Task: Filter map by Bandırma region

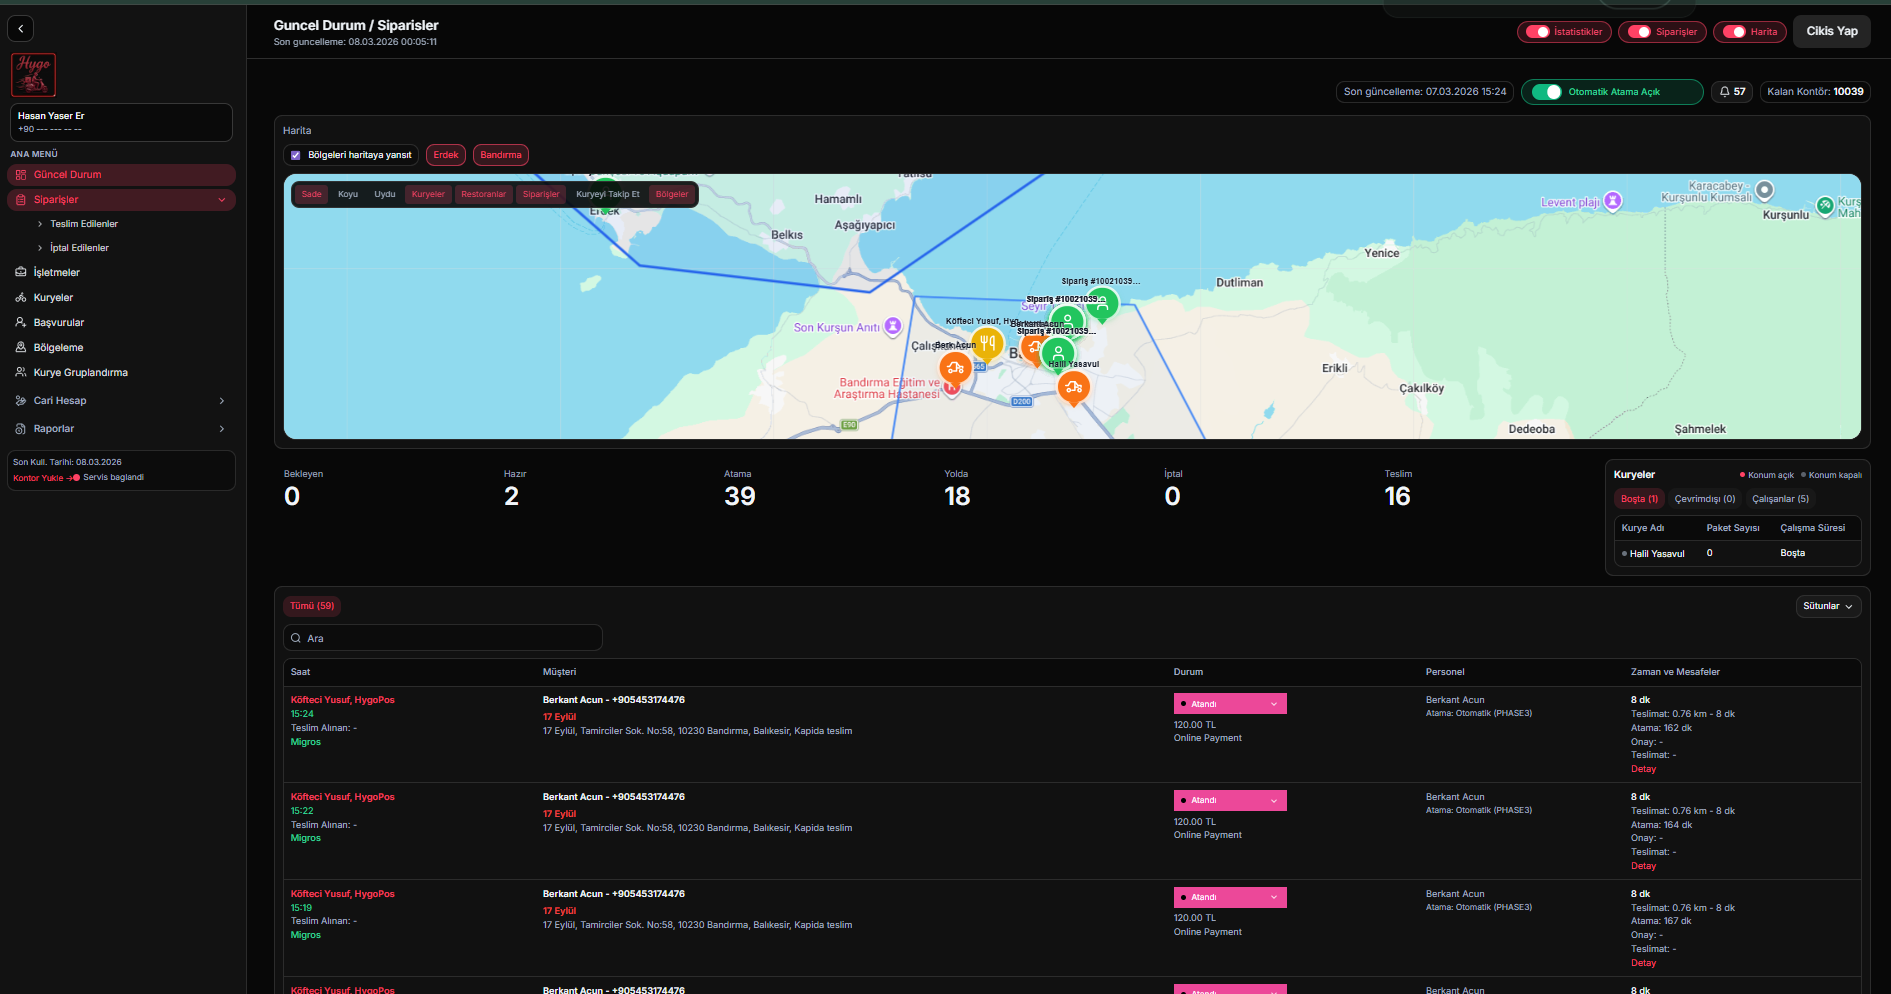Action: point(500,155)
